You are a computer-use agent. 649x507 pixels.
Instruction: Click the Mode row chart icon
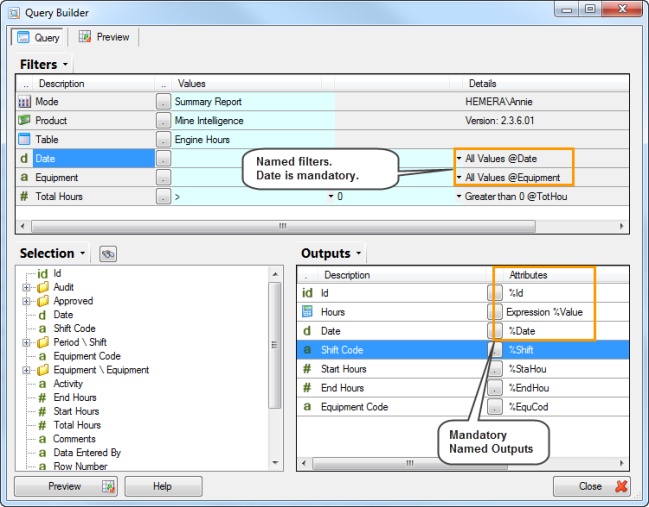[x=24, y=101]
